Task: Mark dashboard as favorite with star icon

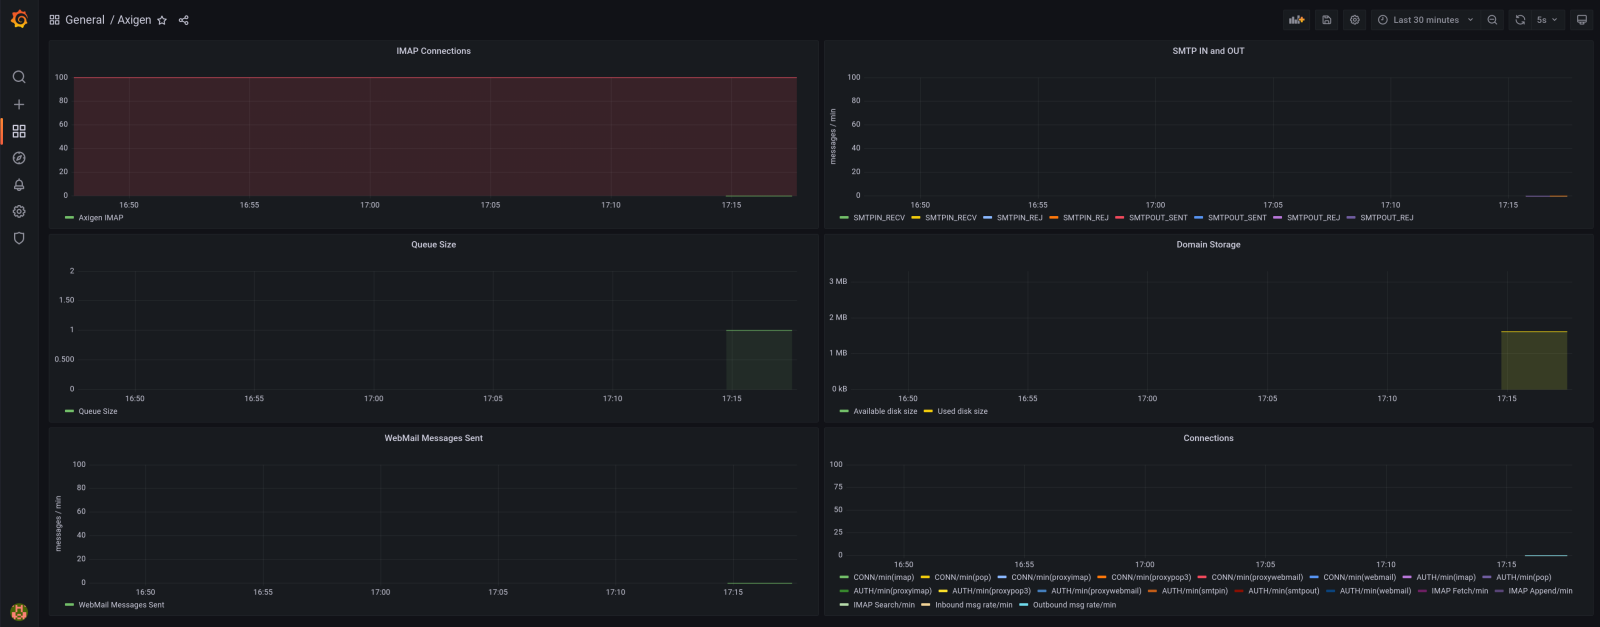Action: tap(162, 20)
